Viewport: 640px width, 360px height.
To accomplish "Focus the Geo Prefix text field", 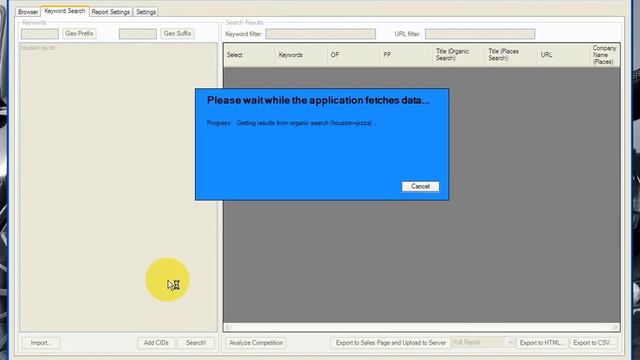I will point(40,34).
